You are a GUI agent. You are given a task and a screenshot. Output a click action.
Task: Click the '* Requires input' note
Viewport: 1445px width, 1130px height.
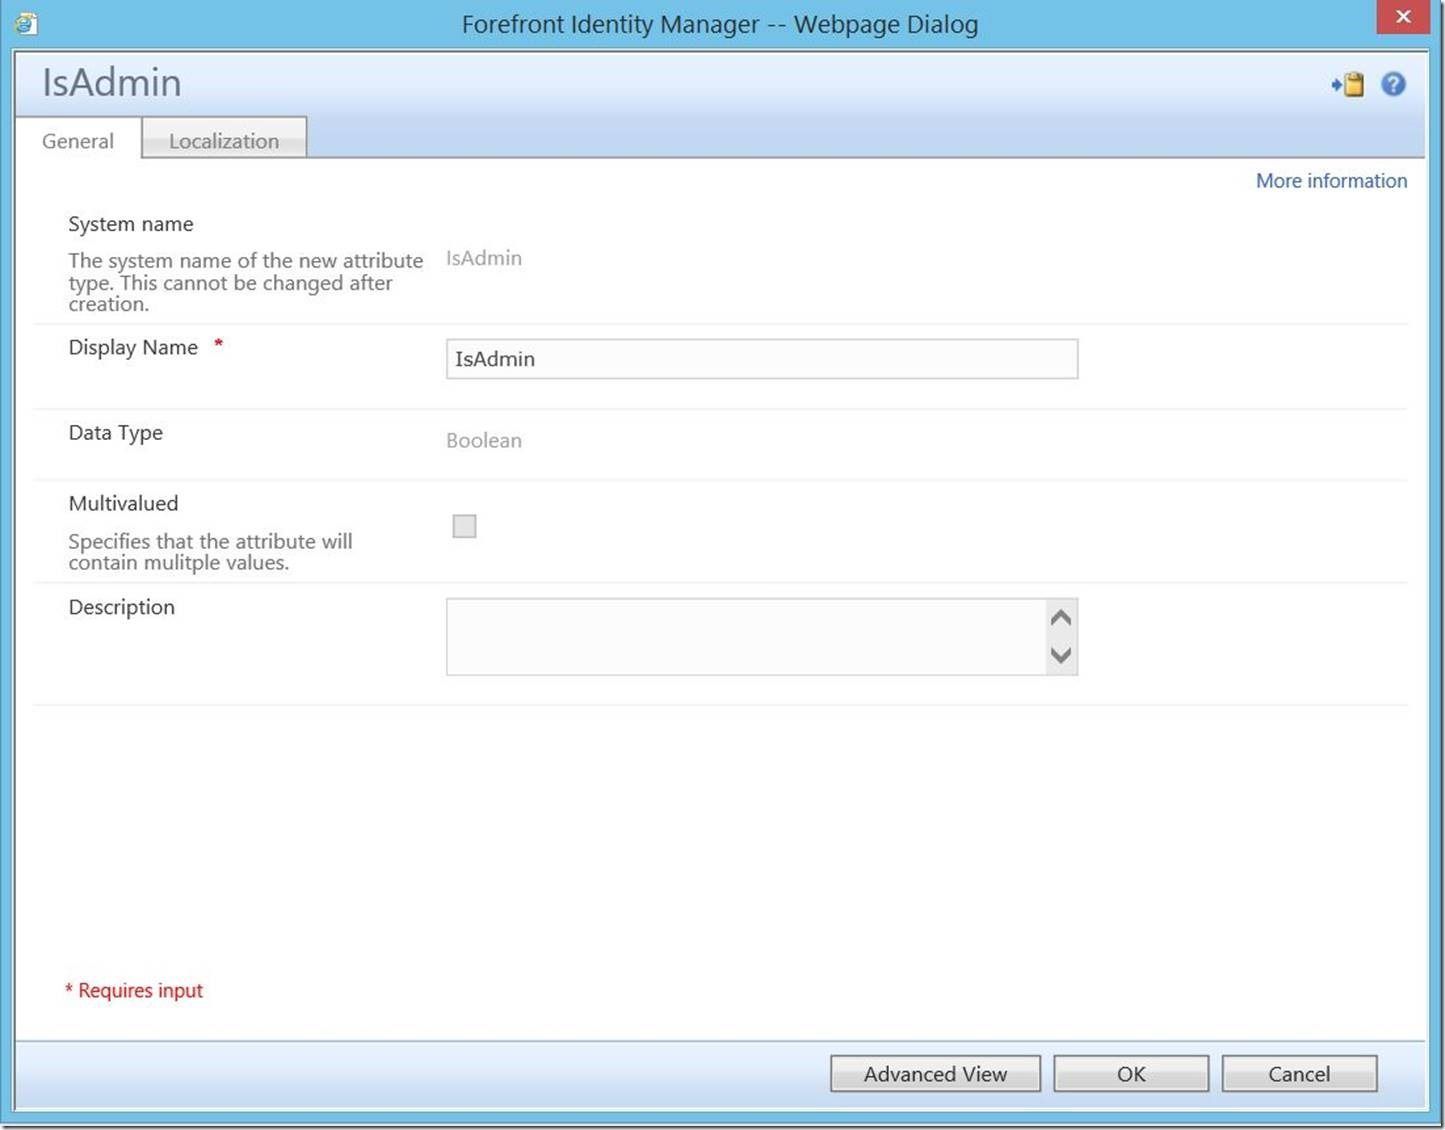pos(134,990)
